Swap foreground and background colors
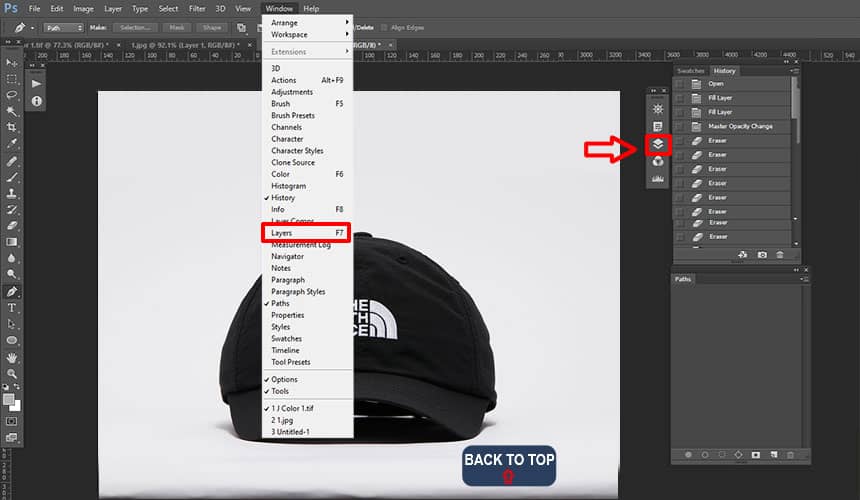Screen dimensions: 860x500 tap(17, 387)
